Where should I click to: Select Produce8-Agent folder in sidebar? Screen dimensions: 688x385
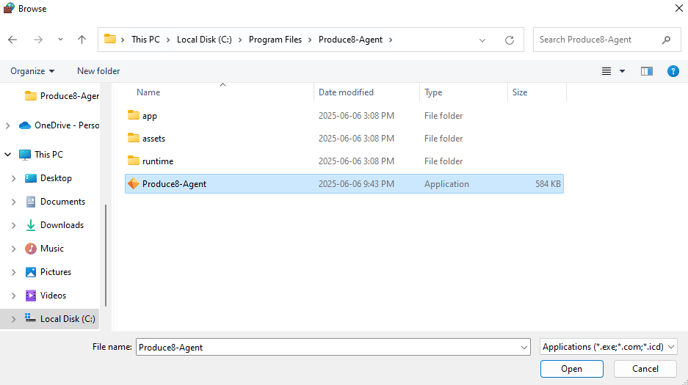pos(61,96)
